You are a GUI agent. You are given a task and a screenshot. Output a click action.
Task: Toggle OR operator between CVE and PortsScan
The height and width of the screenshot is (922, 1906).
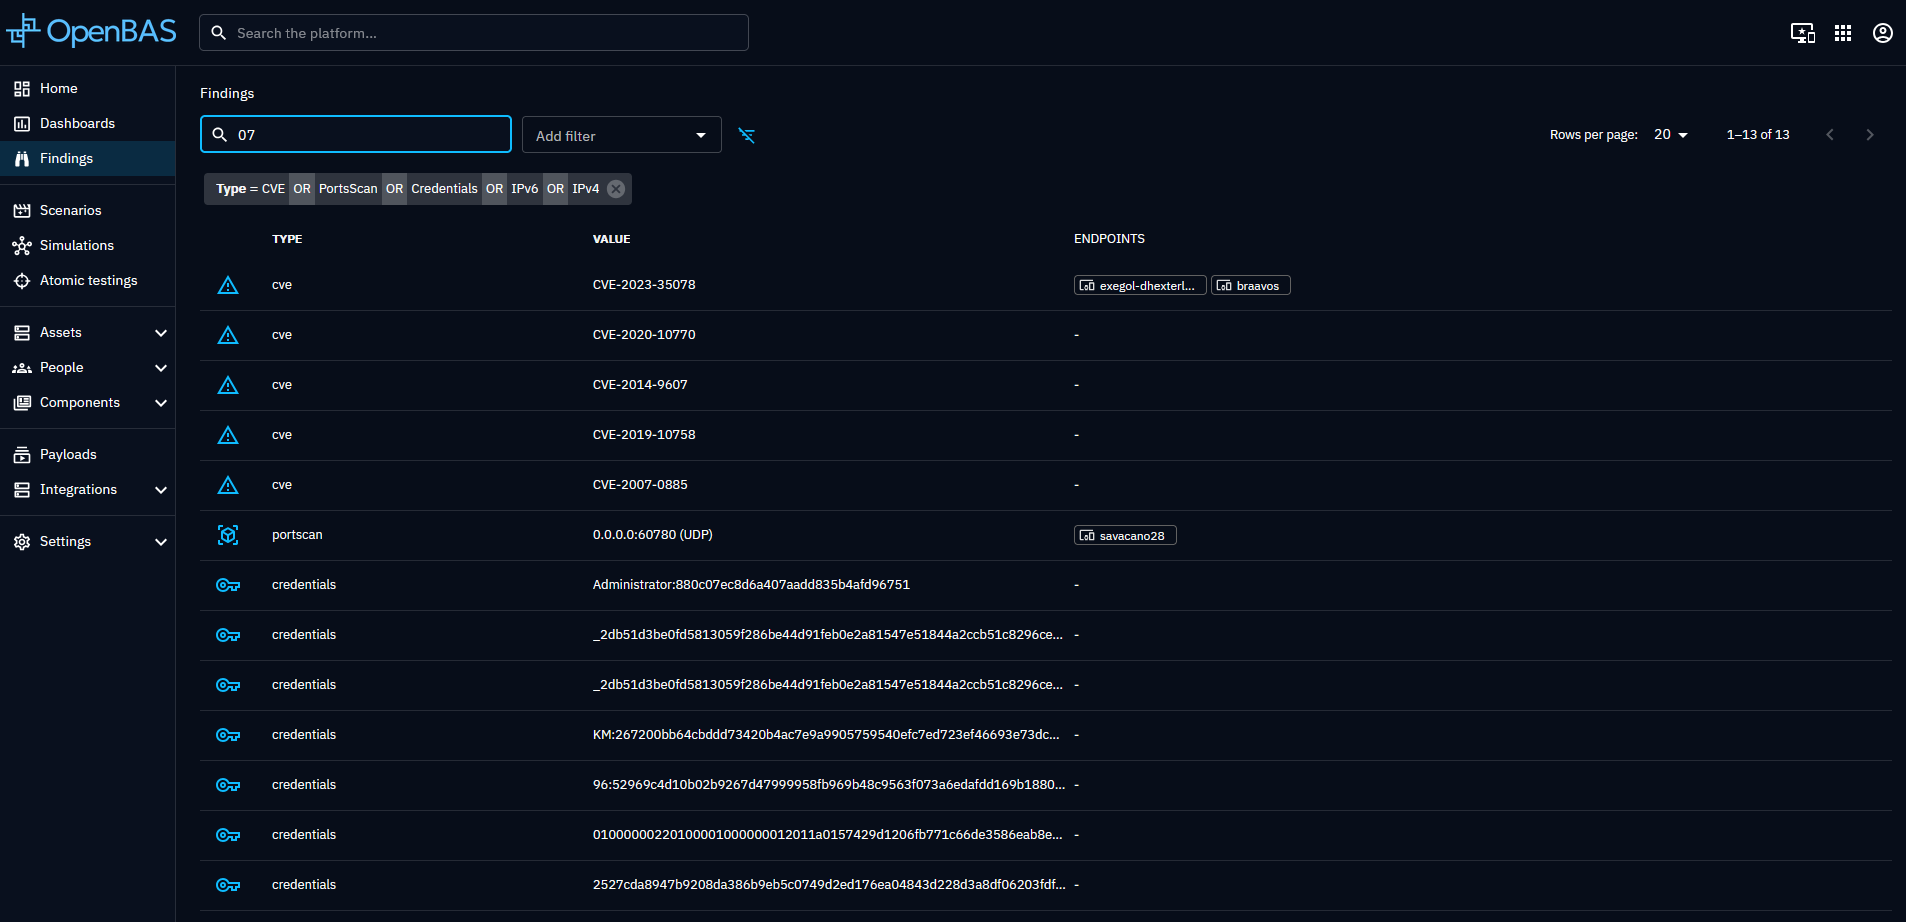302,189
